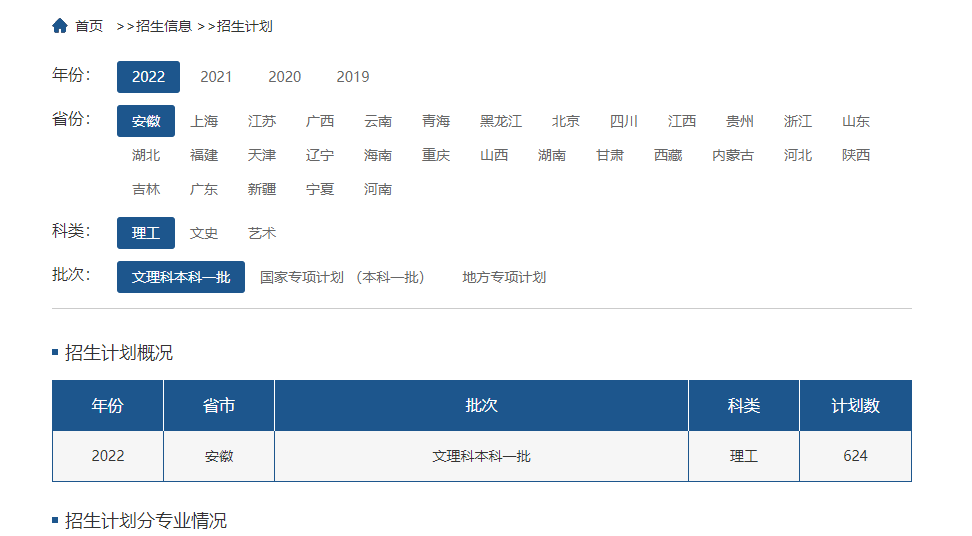This screenshot has width=972, height=536.
Task: Click the 招生计划分专业情况 section heading
Action: point(146,521)
